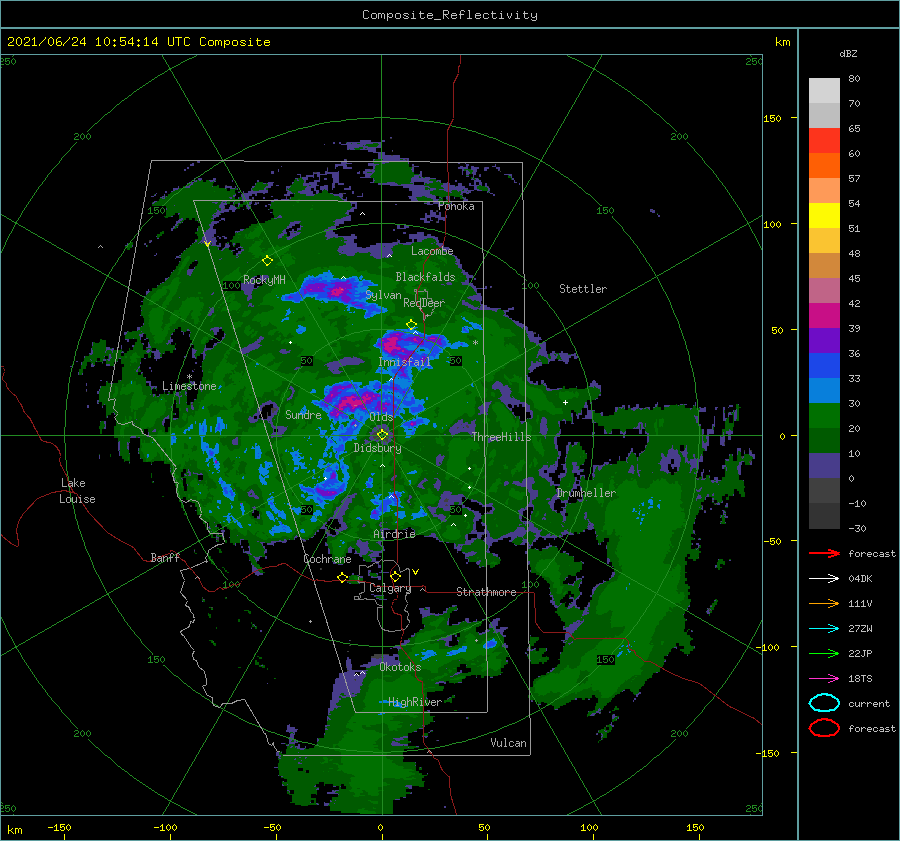The height and width of the screenshot is (841, 900).
Task: Click the cyan 27ZW arrow legend icon
Action: coord(824,629)
